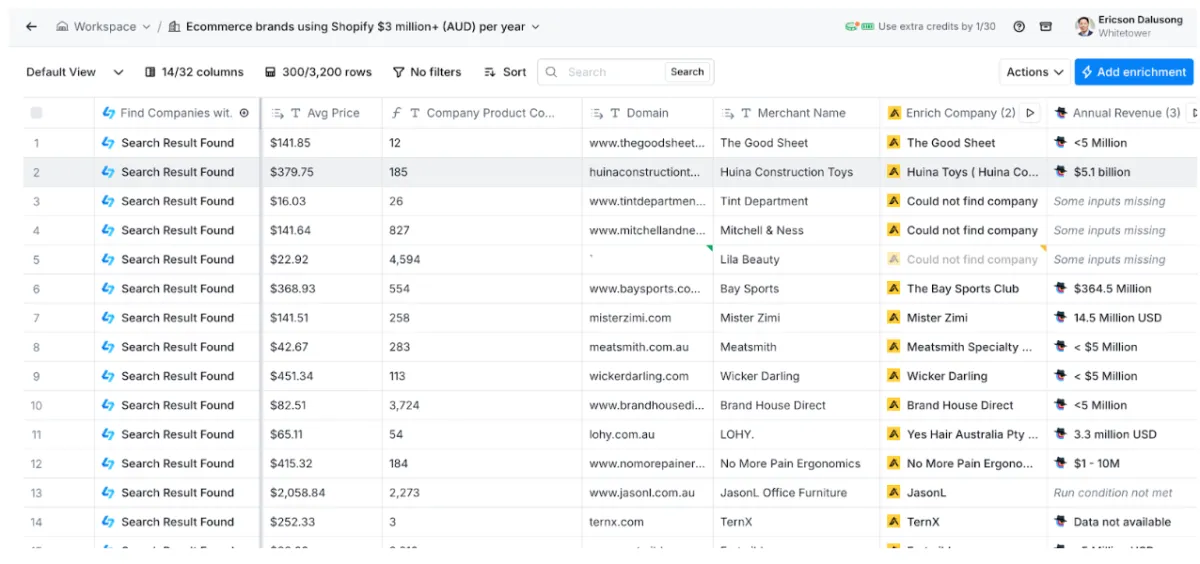Click the Add enrichment button

click(x=1135, y=72)
